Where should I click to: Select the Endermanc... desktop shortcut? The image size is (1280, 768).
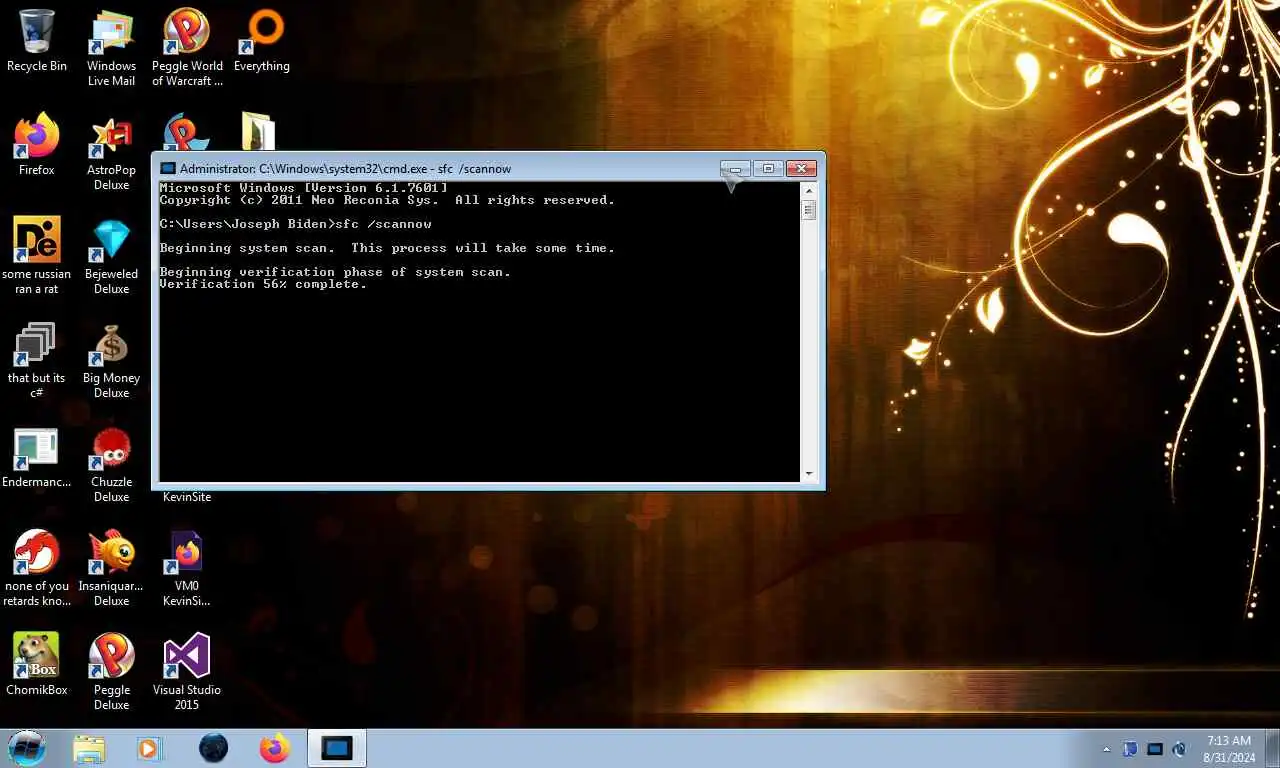[37, 457]
